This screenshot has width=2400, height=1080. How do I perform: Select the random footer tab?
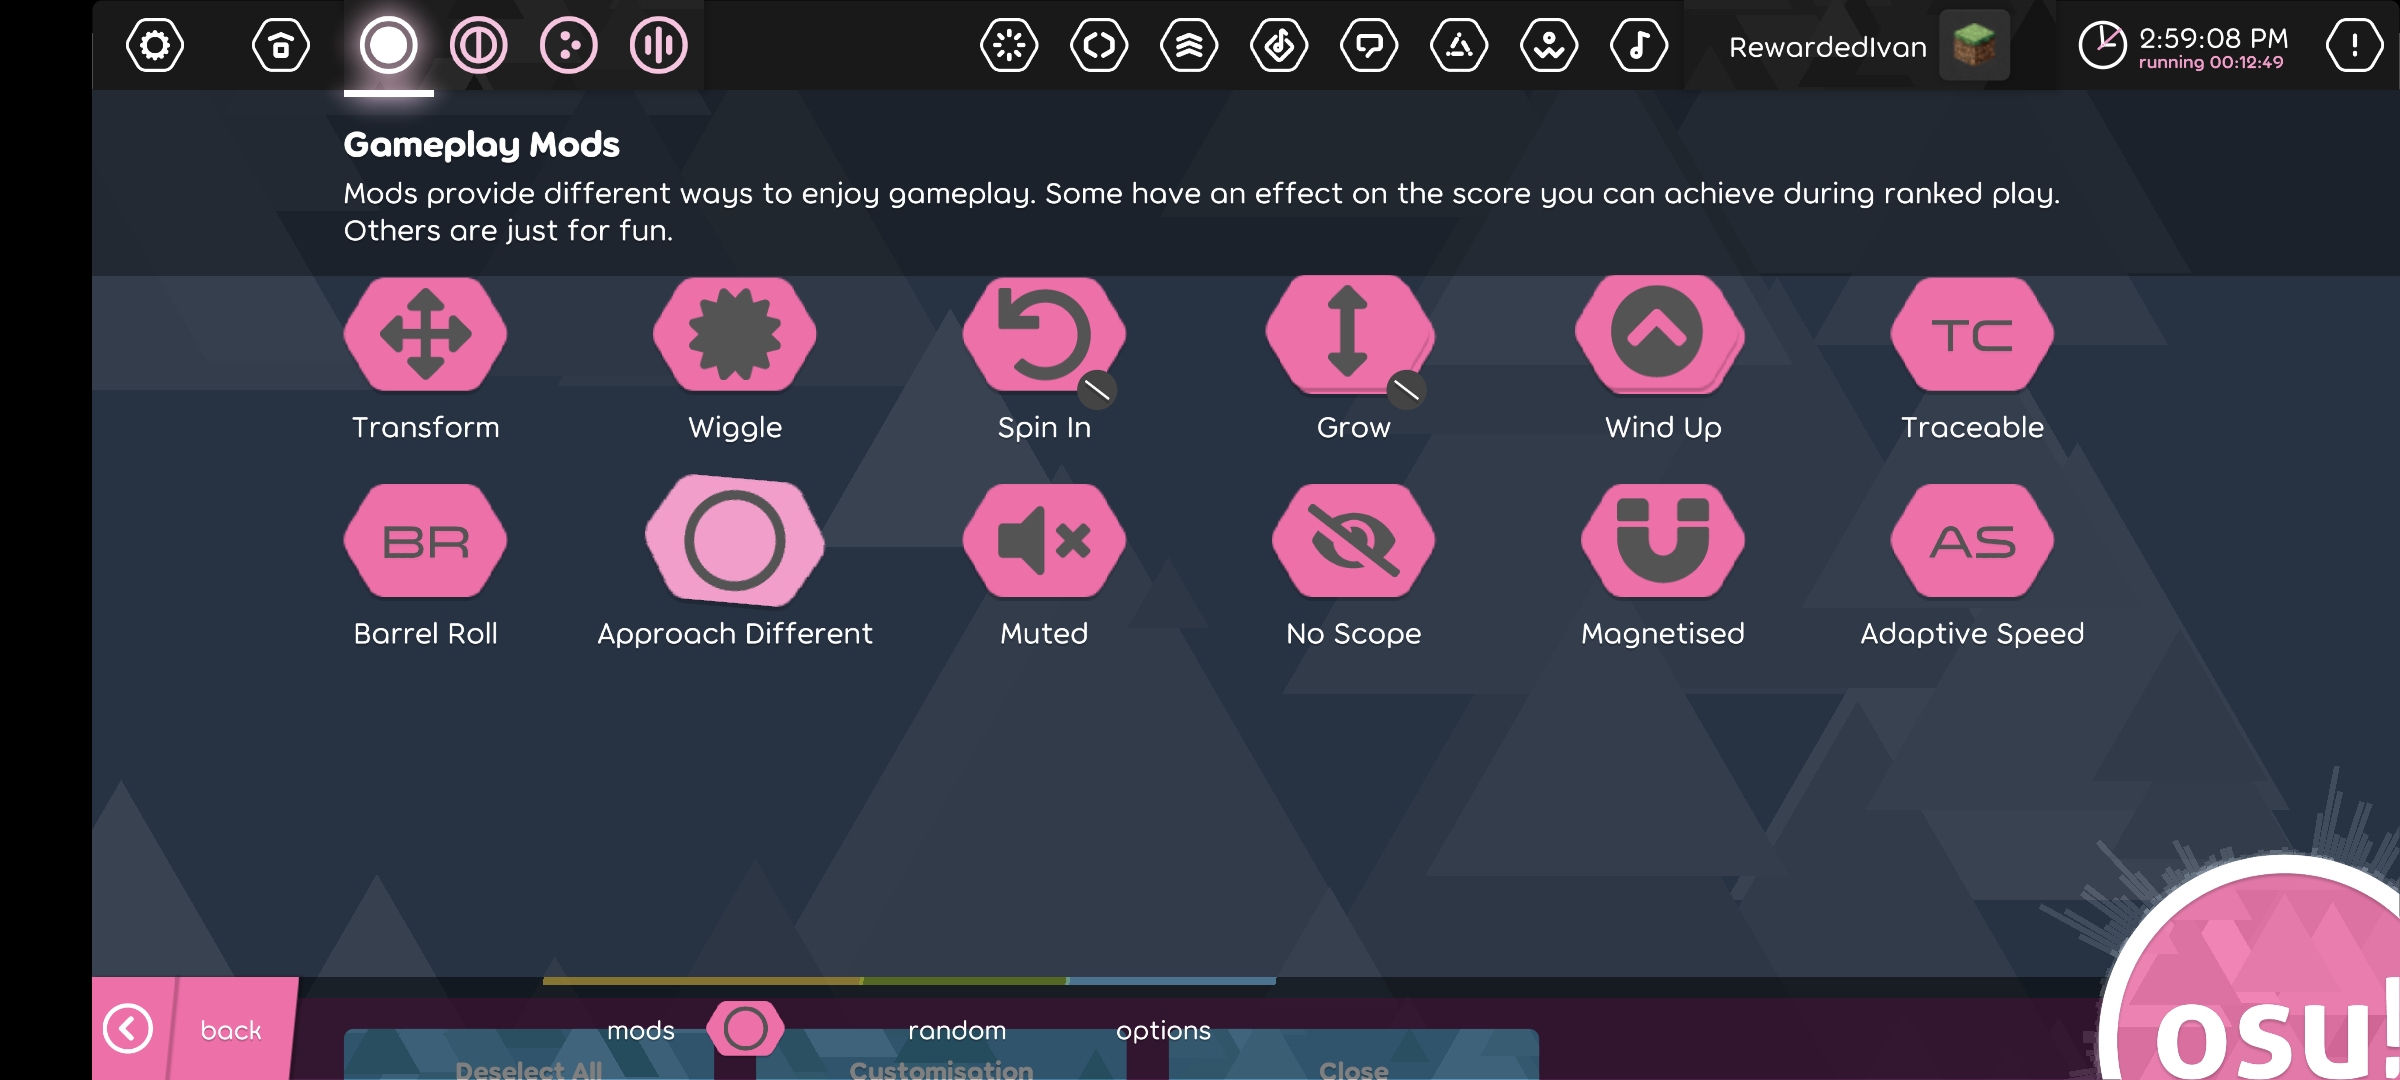pyautogui.click(x=957, y=1030)
